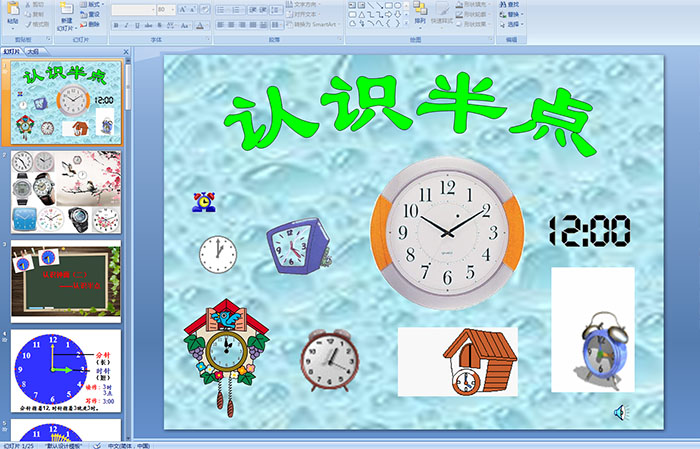Click the Copy (复制) icon
The height and width of the screenshot is (449, 700).
tap(28, 14)
